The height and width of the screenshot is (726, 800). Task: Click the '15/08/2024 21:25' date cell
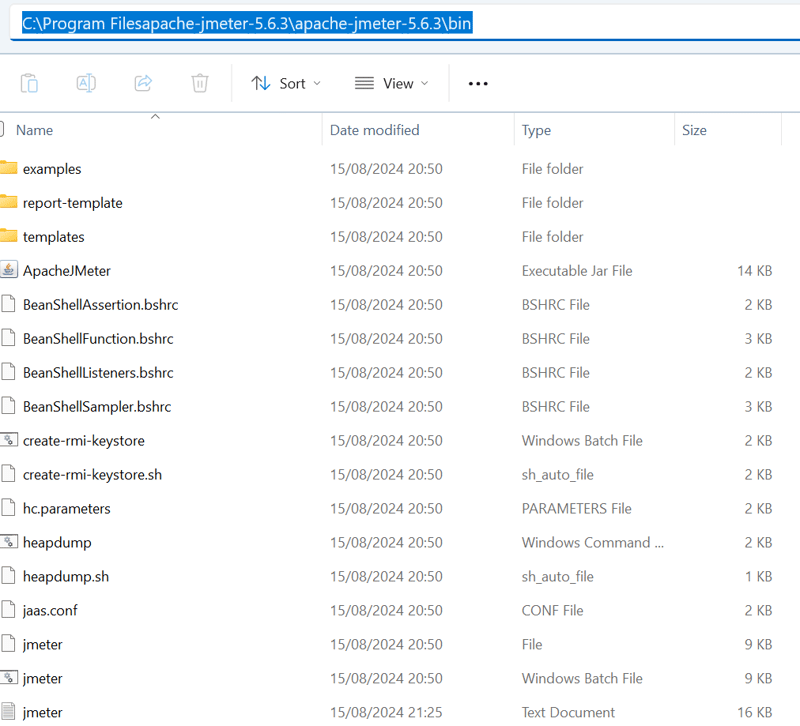pos(386,712)
